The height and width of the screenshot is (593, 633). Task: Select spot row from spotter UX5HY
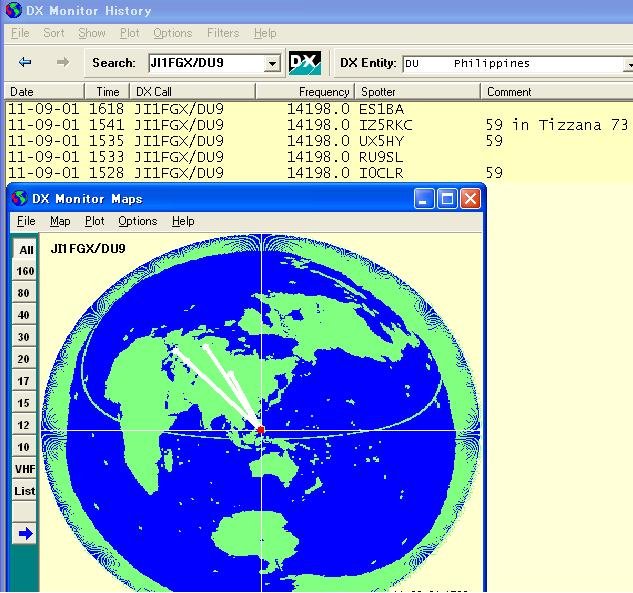319,141
